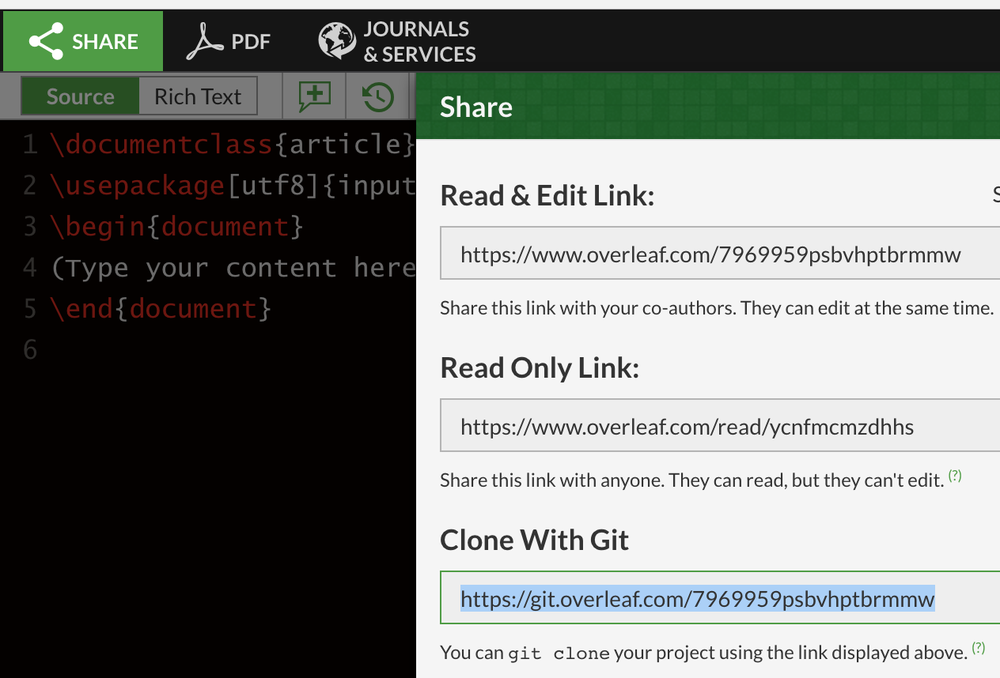Click the \documentclass{article} line
The image size is (1000, 678).
[x=233, y=144]
